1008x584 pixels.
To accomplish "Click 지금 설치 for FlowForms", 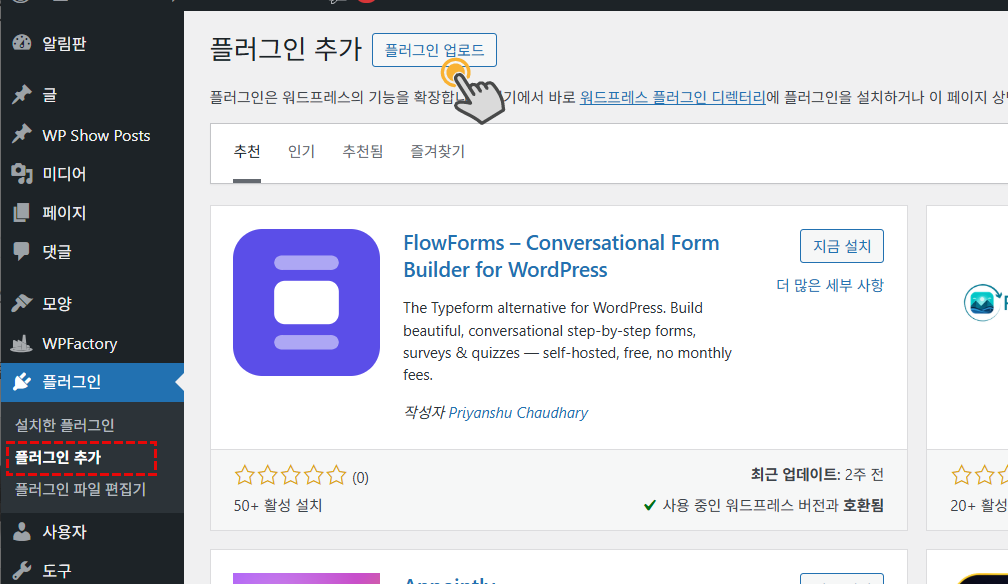I will click(x=842, y=246).
